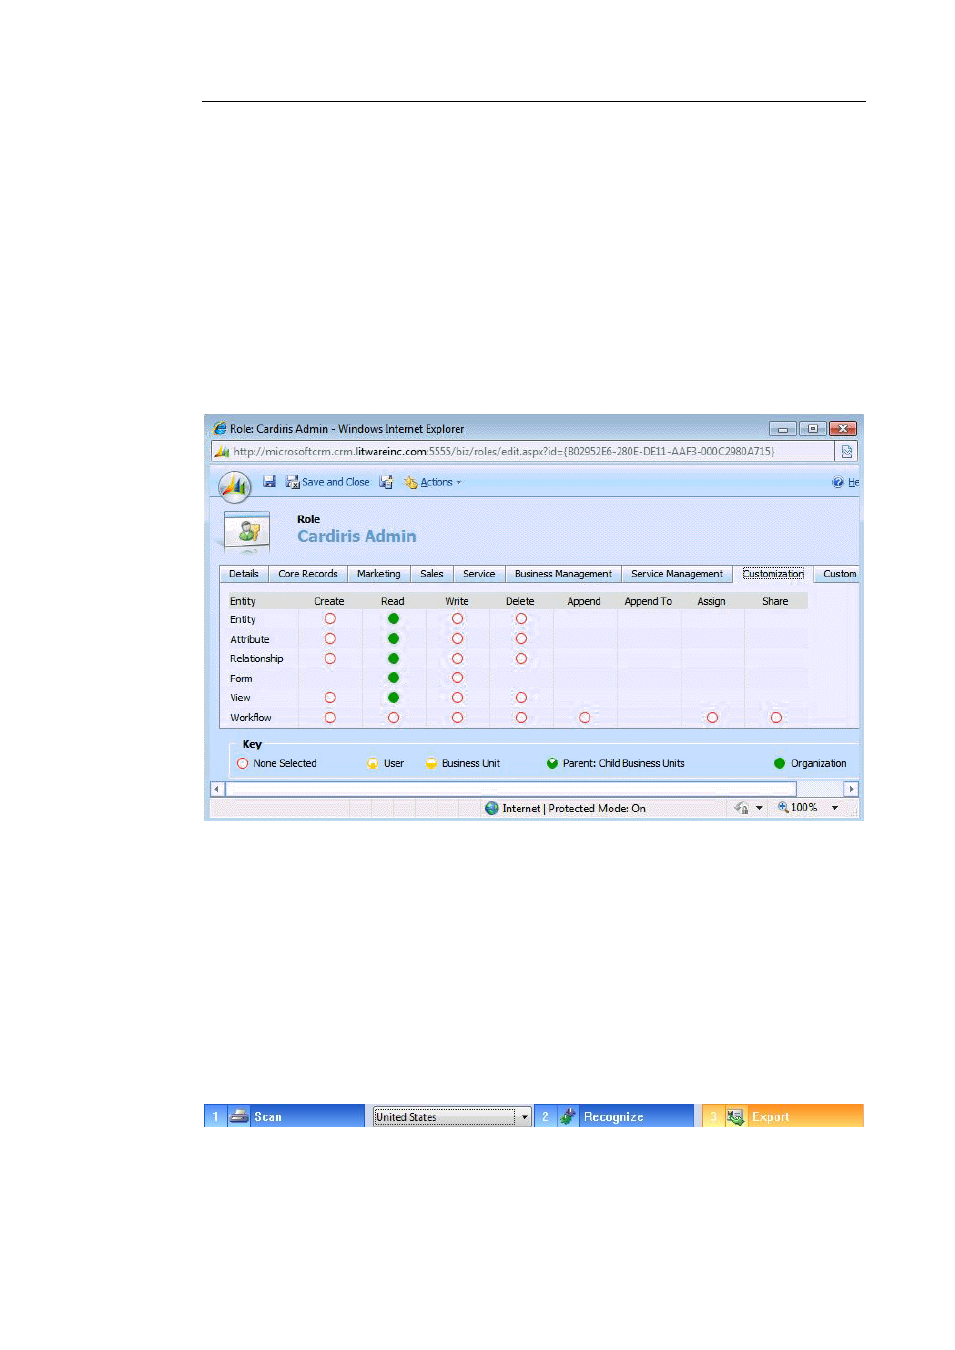This screenshot has width=955, height=1350.
Task: Open the United States language dropdown
Action: (452, 1117)
